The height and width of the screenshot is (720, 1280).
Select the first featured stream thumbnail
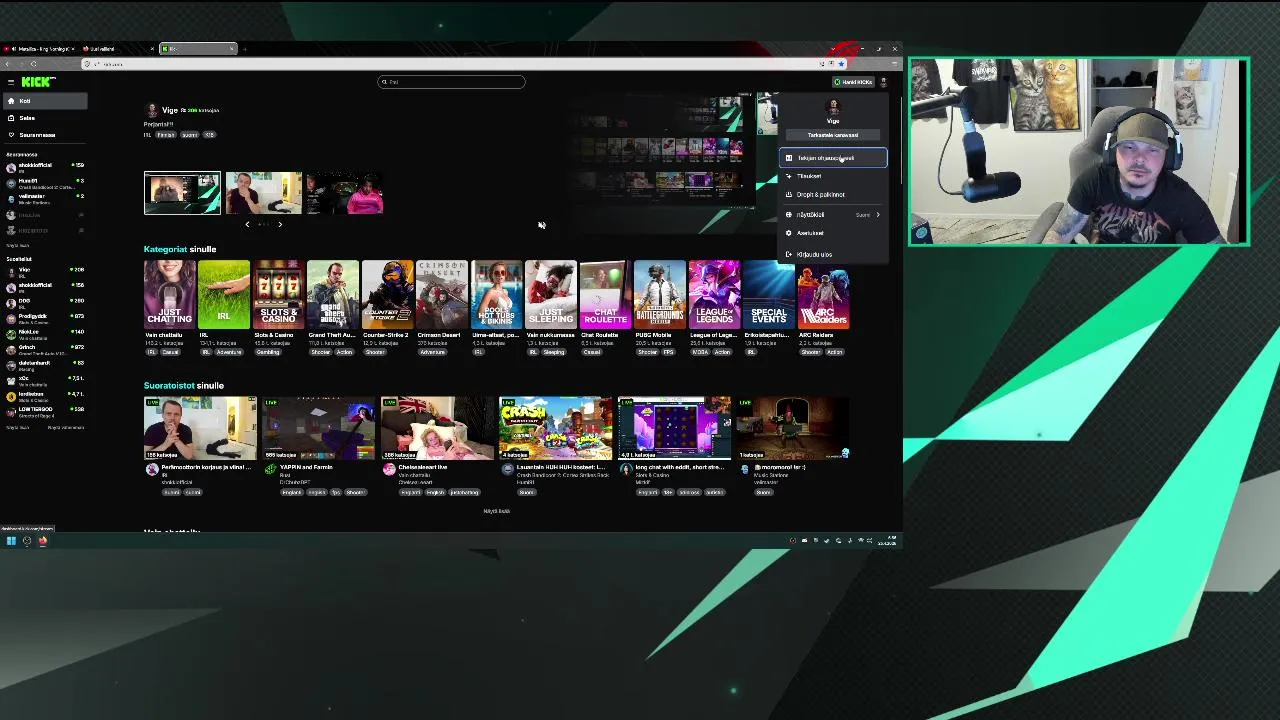(x=182, y=193)
